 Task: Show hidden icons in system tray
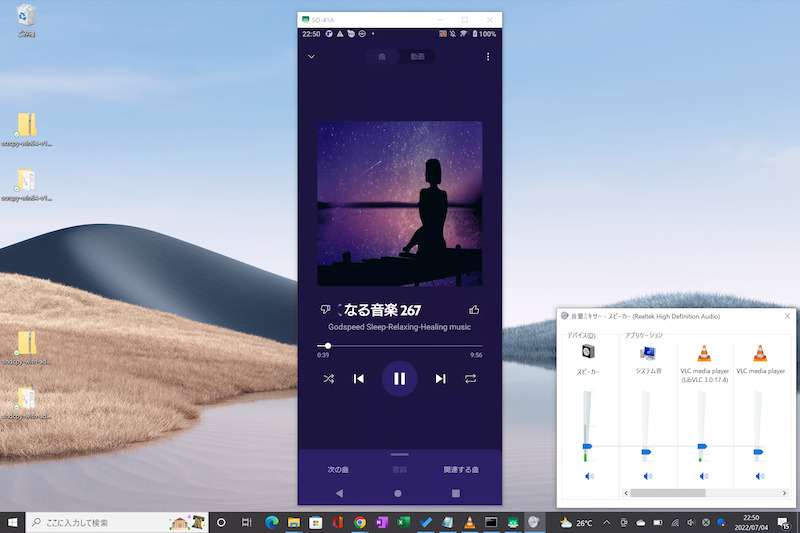click(606, 522)
